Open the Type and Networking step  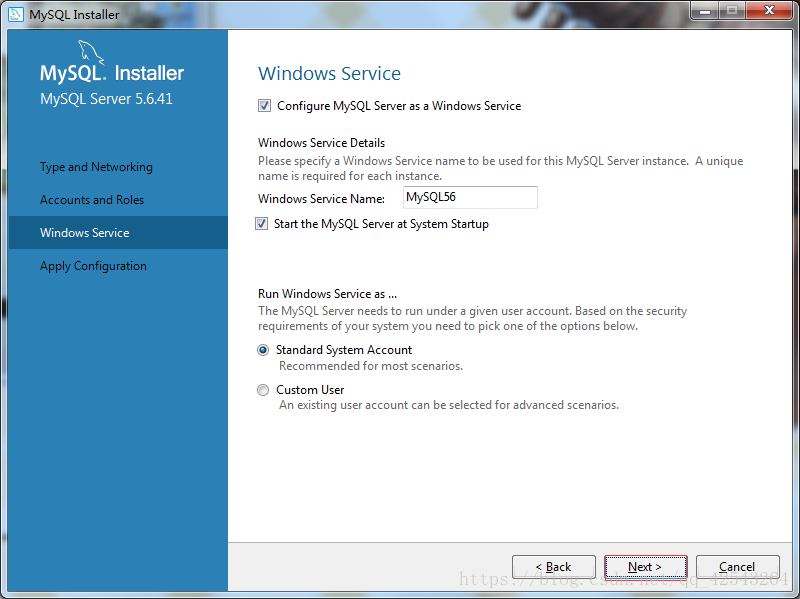[x=96, y=167]
